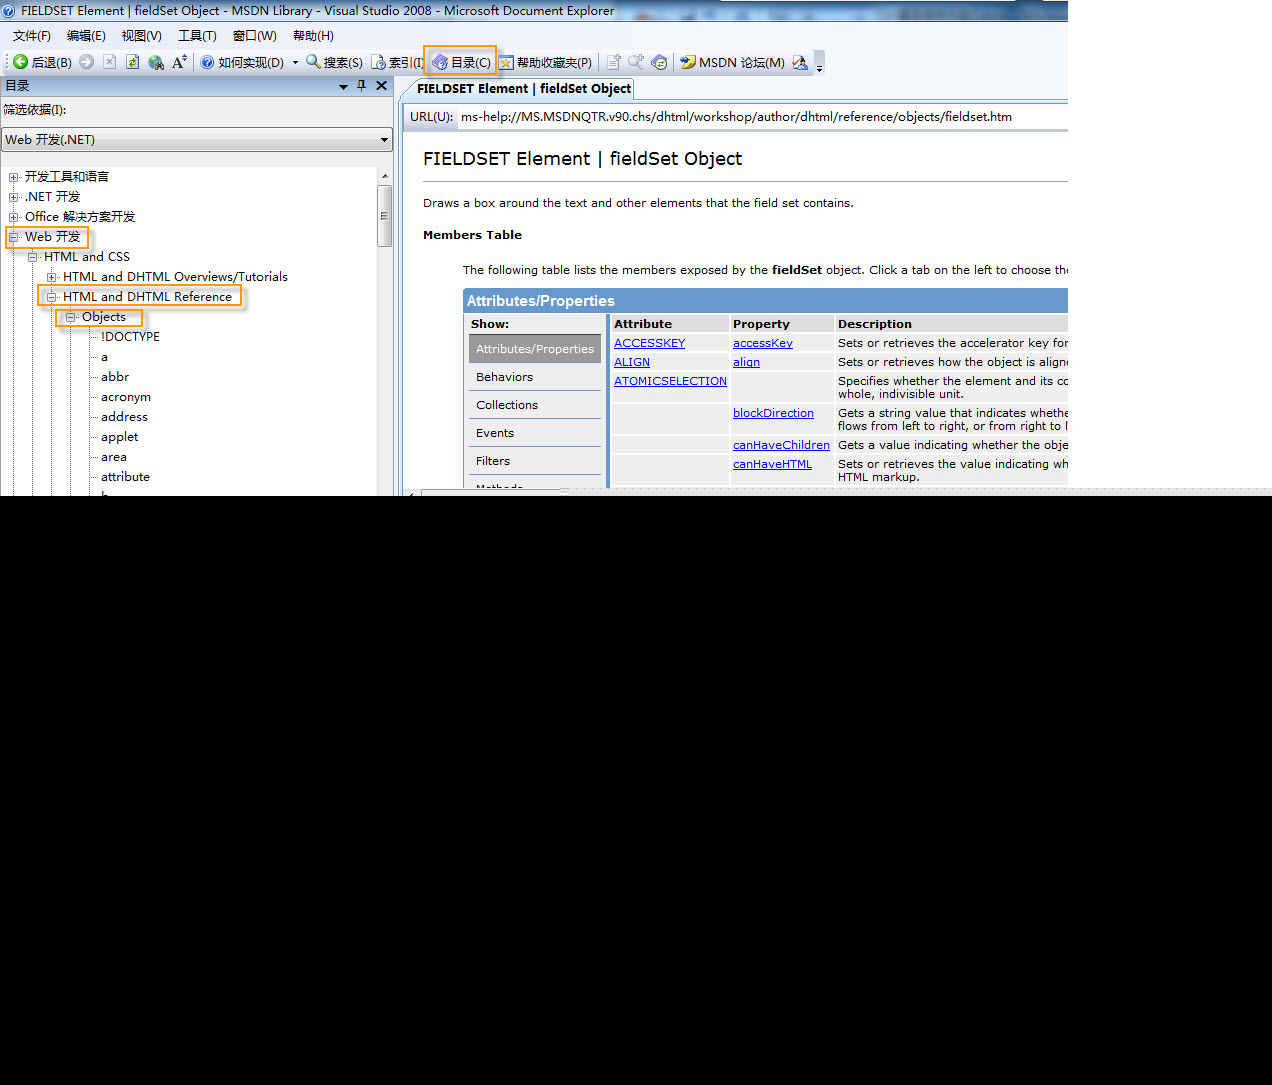Screen dimensions: 1272x1085
Task: Open ALIGN attribute link
Action: (632, 362)
